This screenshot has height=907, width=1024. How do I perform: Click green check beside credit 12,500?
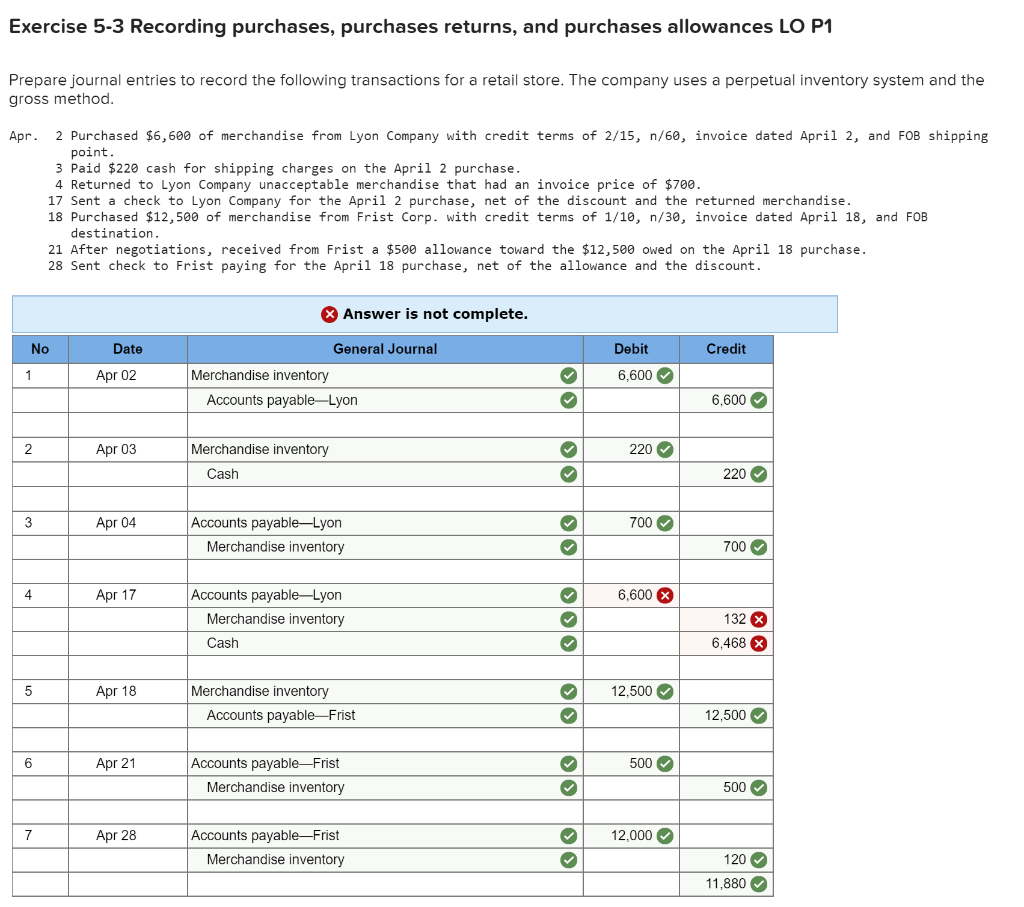(758, 716)
